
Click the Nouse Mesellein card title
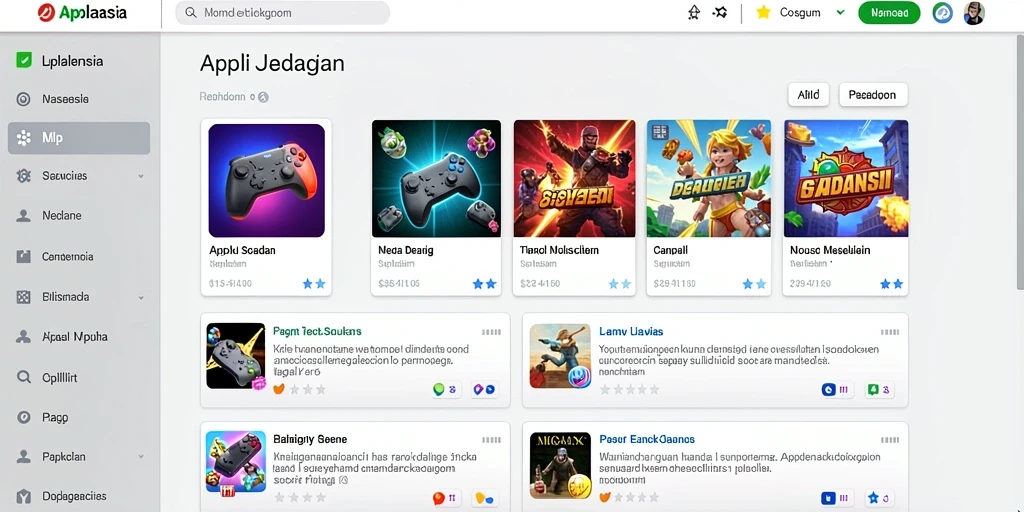(x=830, y=250)
